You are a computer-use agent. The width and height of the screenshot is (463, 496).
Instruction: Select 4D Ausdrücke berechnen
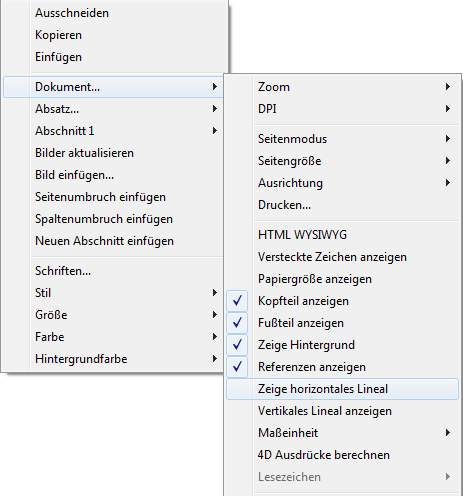(342, 455)
